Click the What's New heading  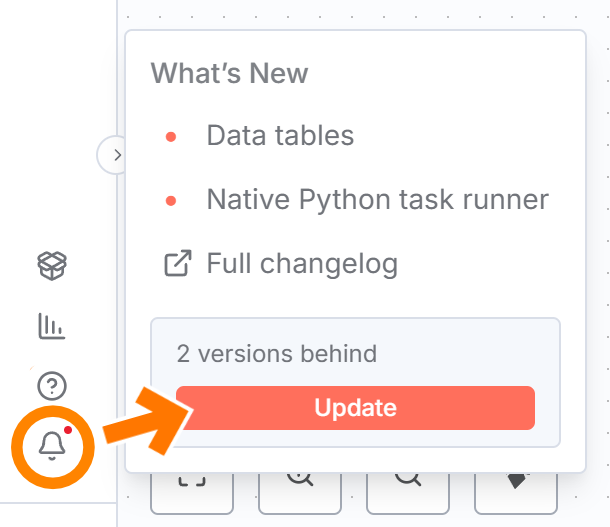(229, 73)
